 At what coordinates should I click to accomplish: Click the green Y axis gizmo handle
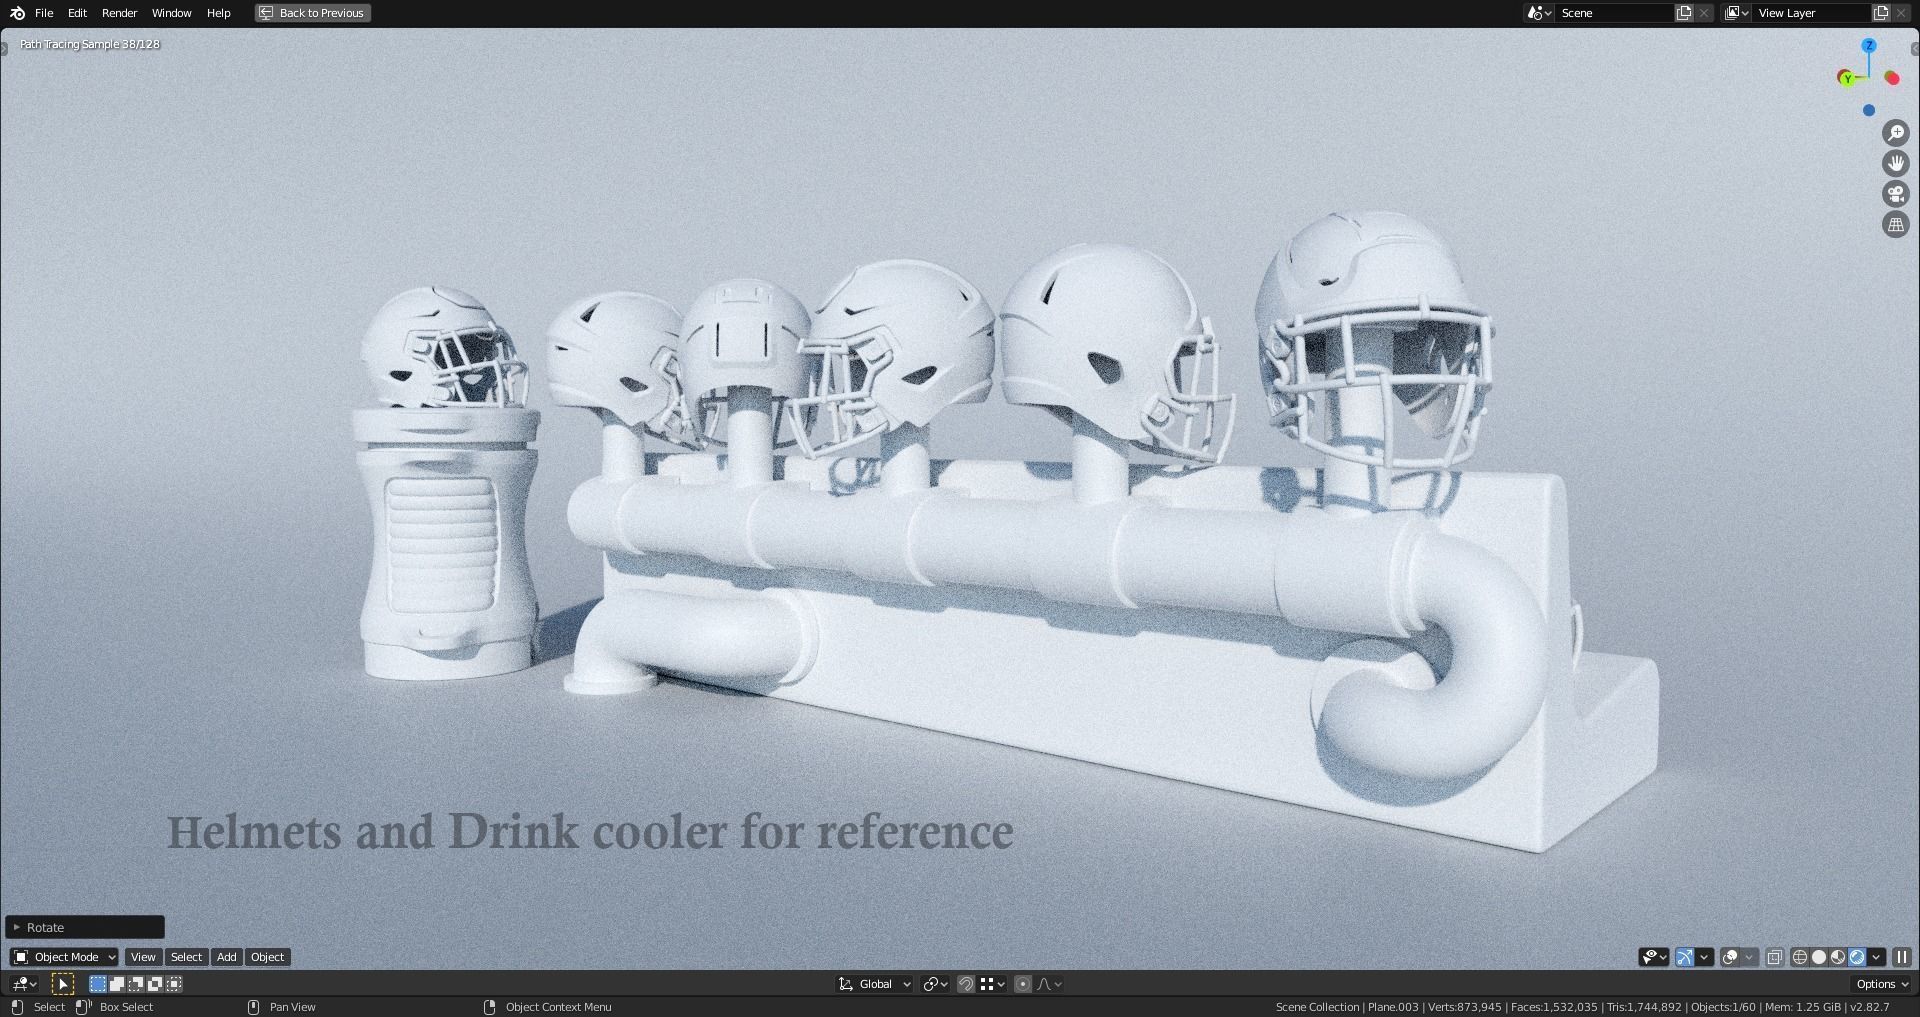click(1847, 78)
